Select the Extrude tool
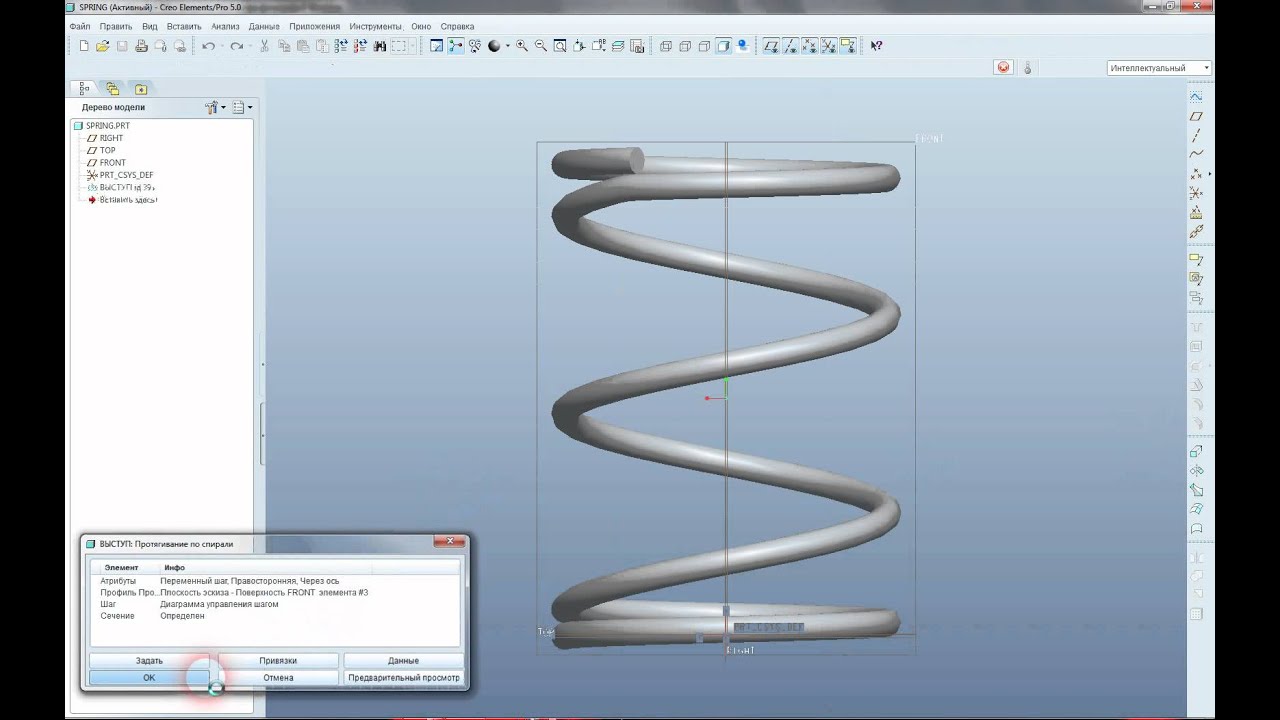 [1195, 451]
